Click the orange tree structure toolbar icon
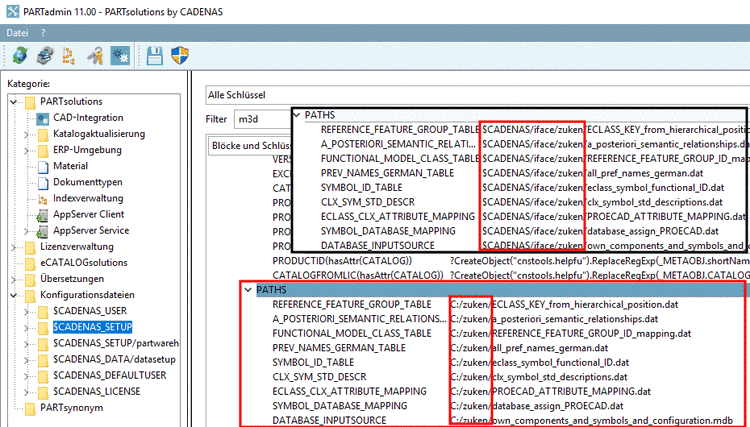750x427 pixels. click(68, 56)
